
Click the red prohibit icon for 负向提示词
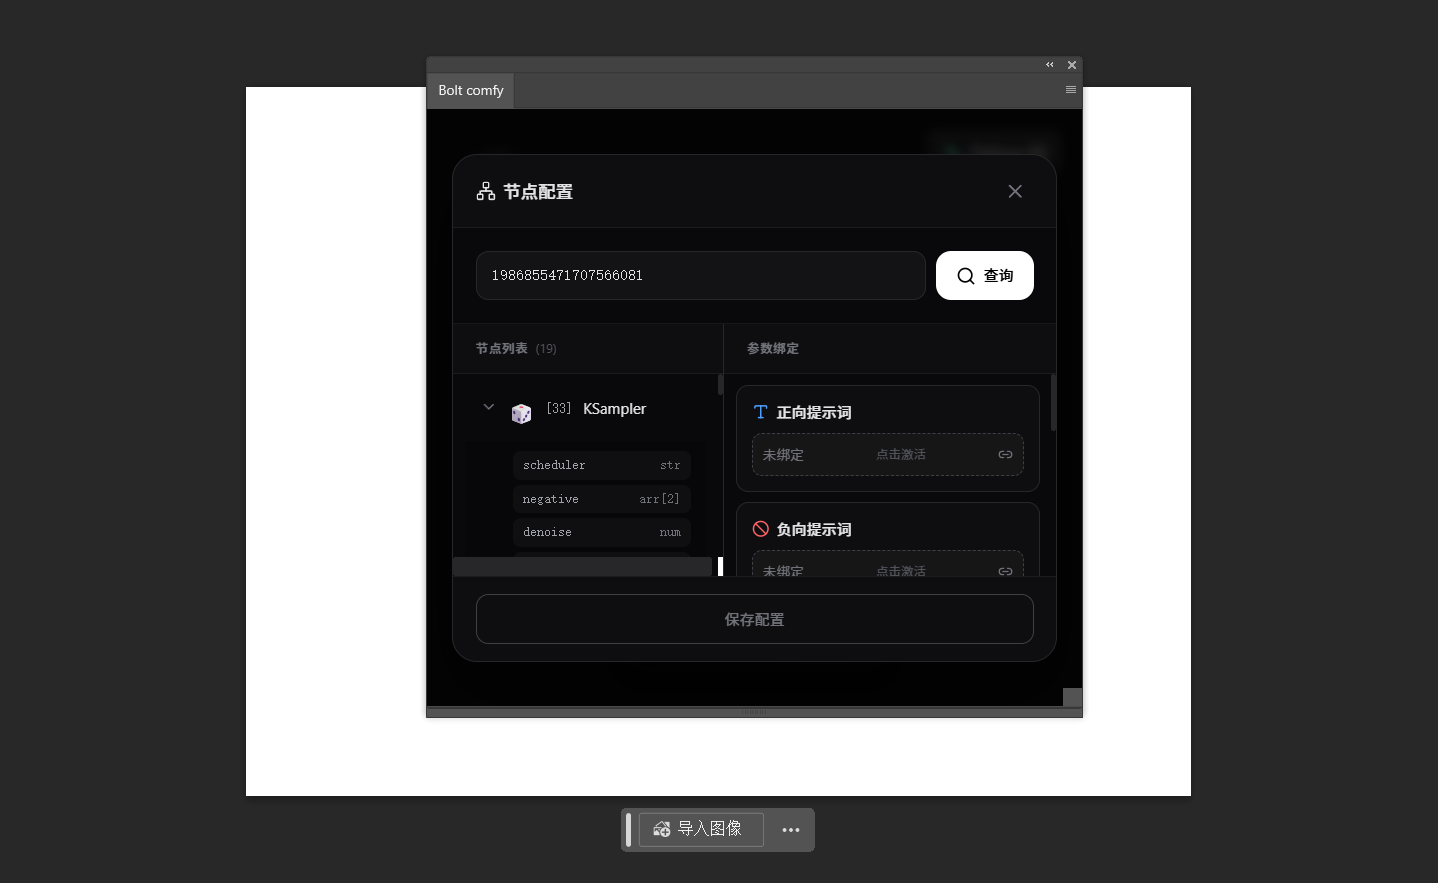(x=761, y=529)
